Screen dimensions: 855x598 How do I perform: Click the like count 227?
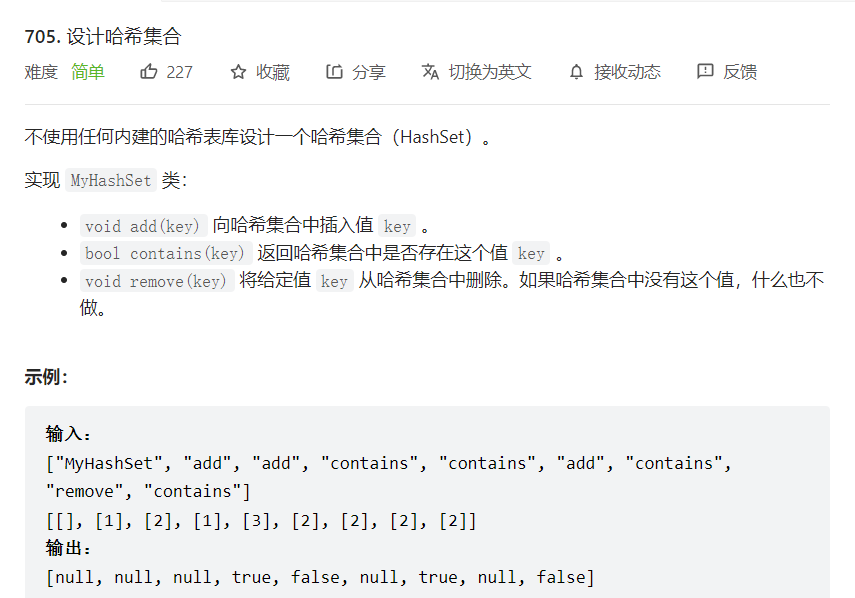[x=179, y=72]
